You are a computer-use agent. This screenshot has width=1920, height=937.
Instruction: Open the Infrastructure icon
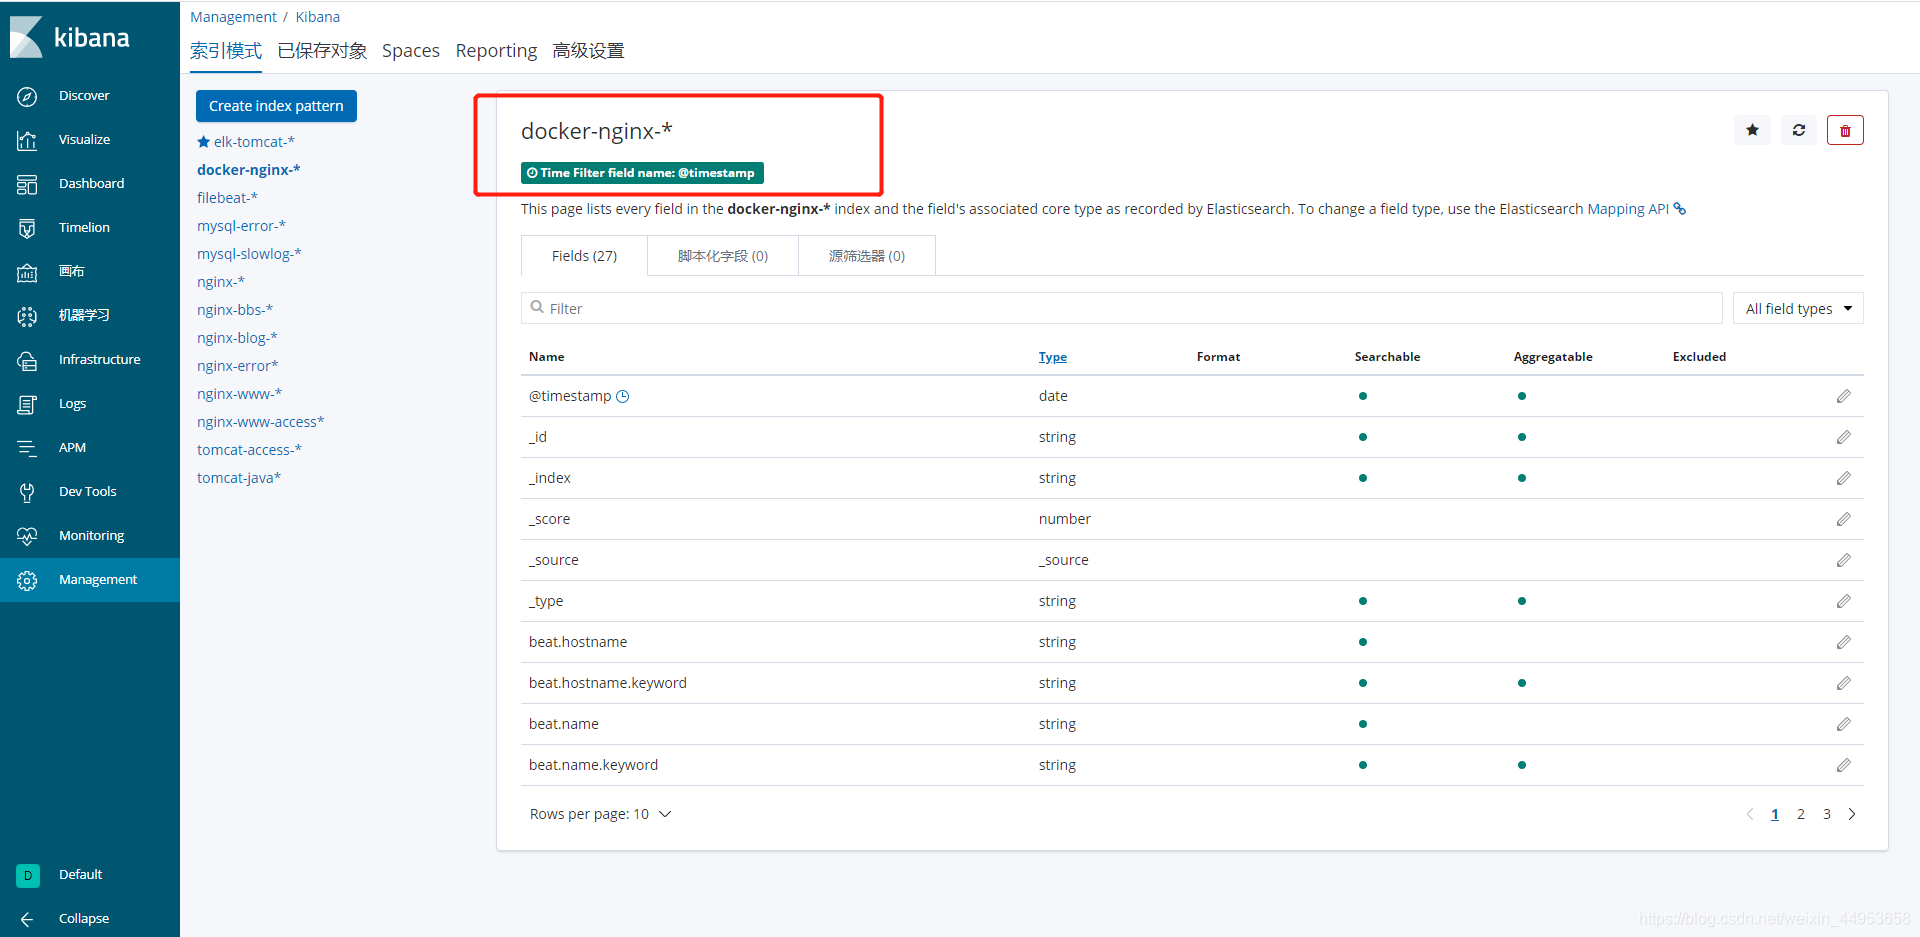point(27,360)
